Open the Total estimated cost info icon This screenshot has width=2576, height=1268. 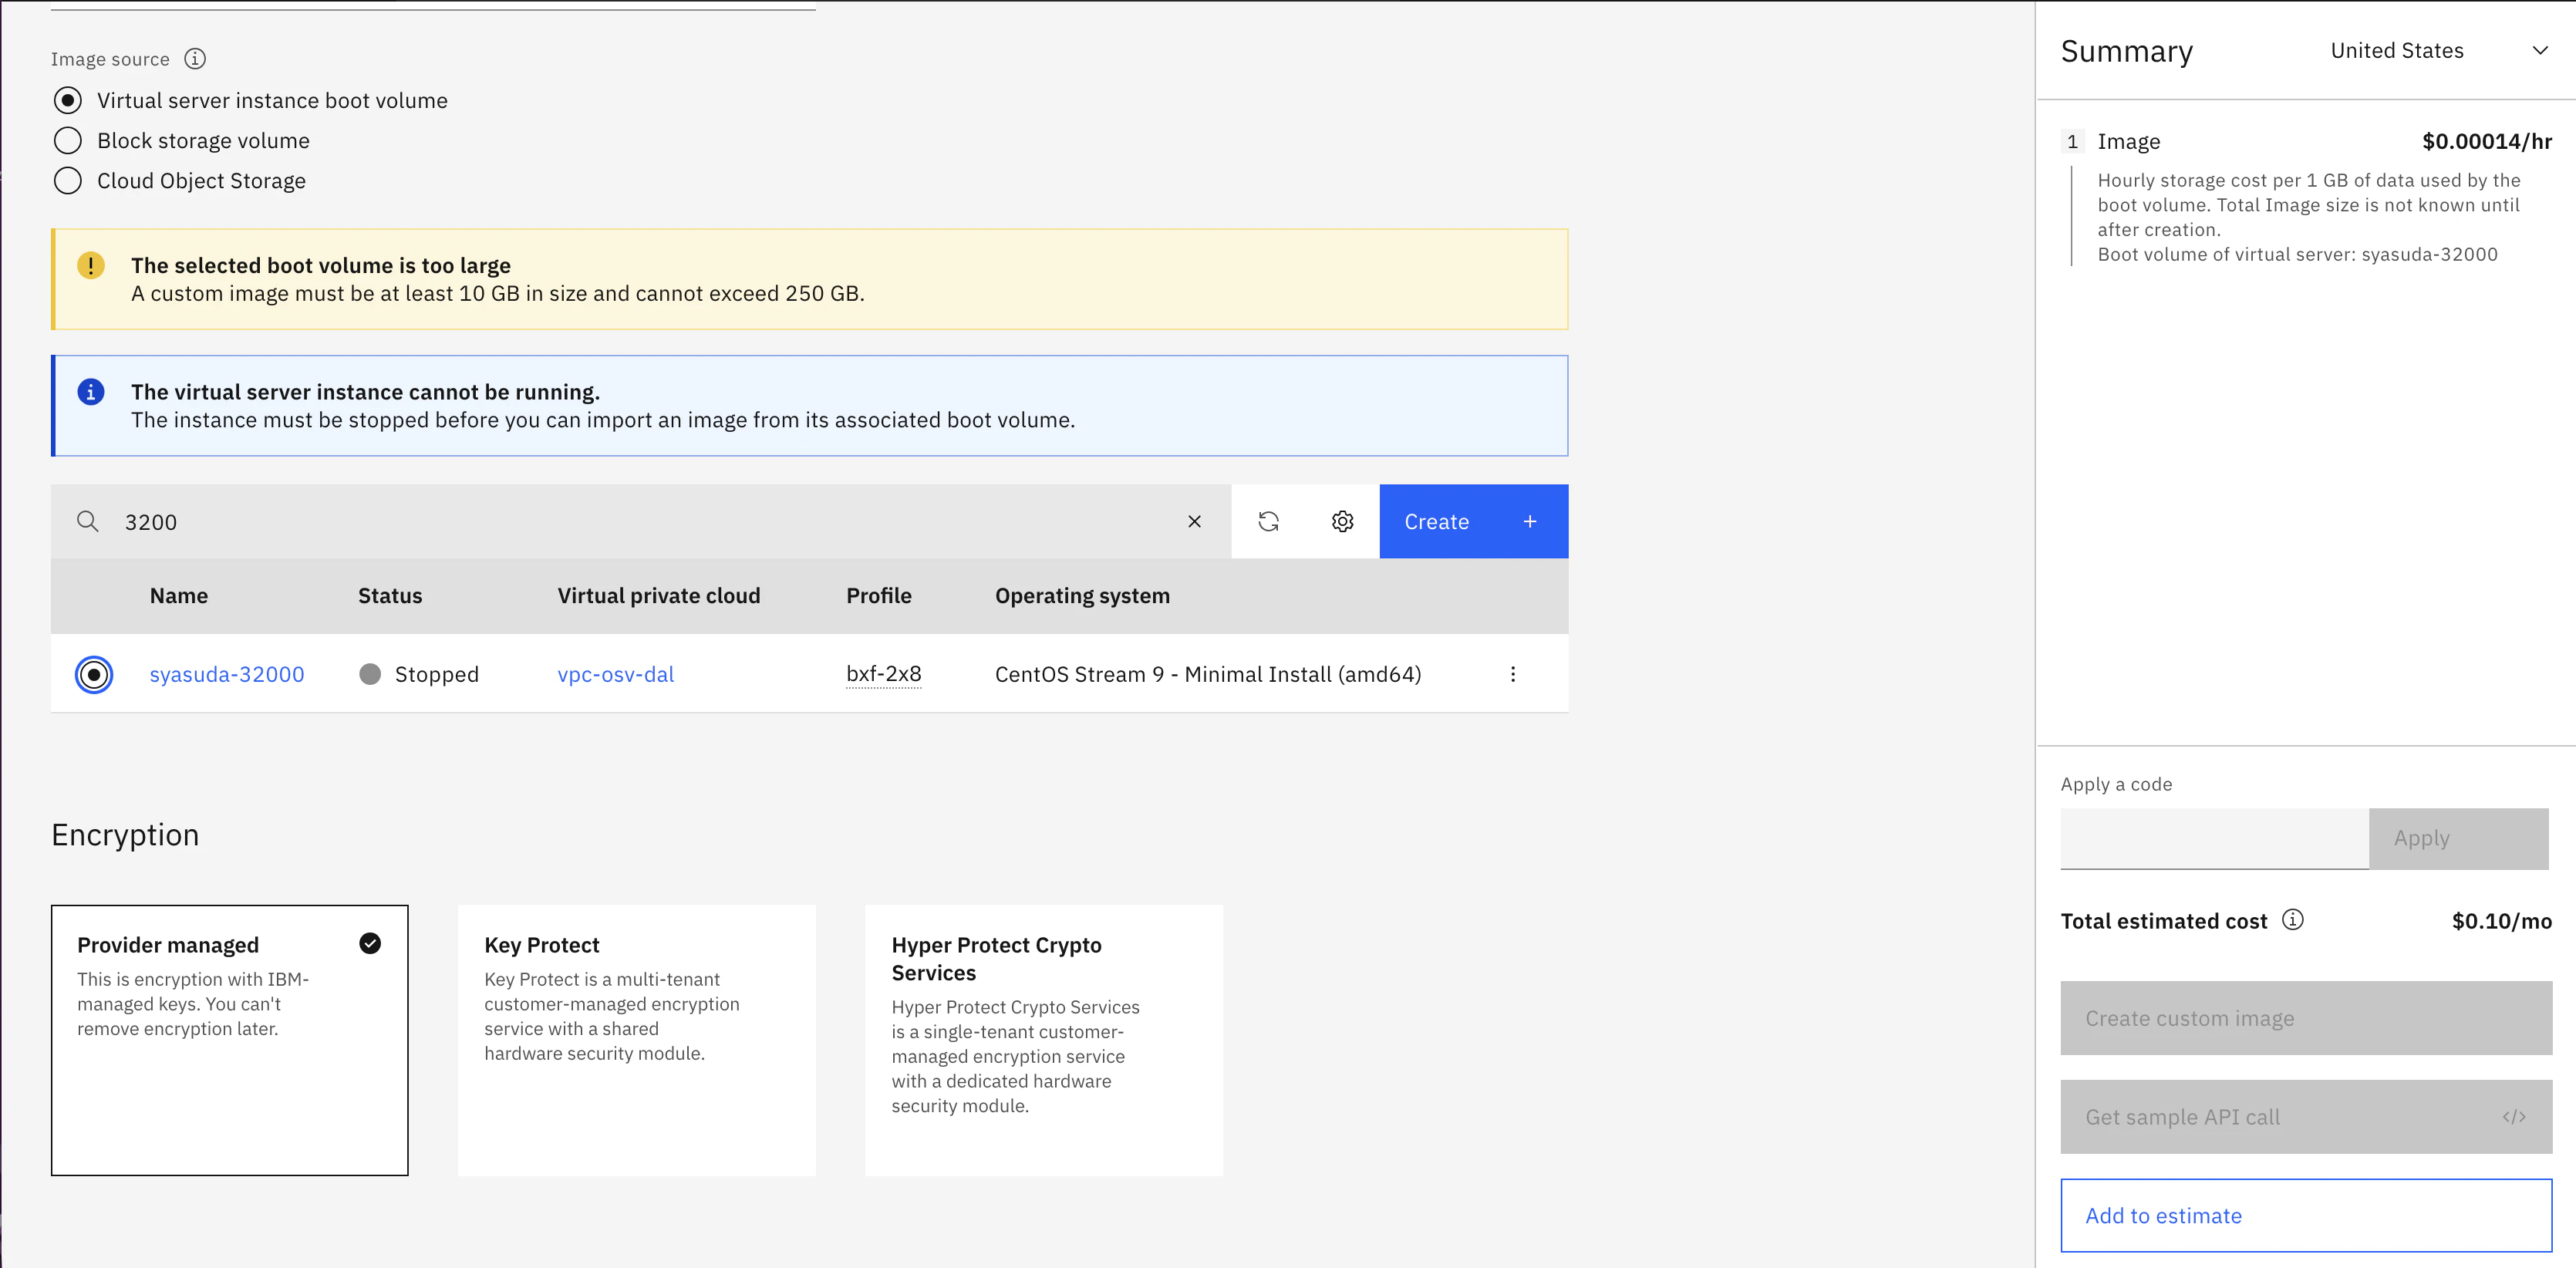[2293, 920]
